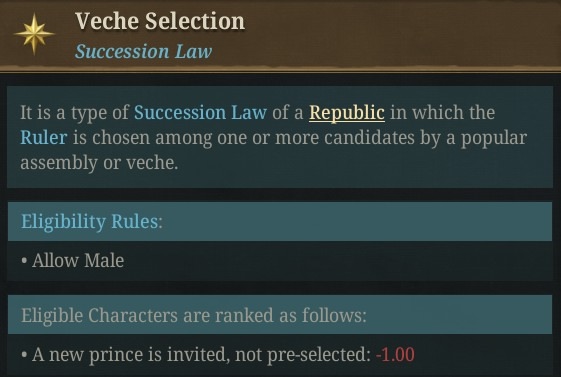The width and height of the screenshot is (561, 377).
Task: Open the Succession Law link in description
Action: [200, 112]
